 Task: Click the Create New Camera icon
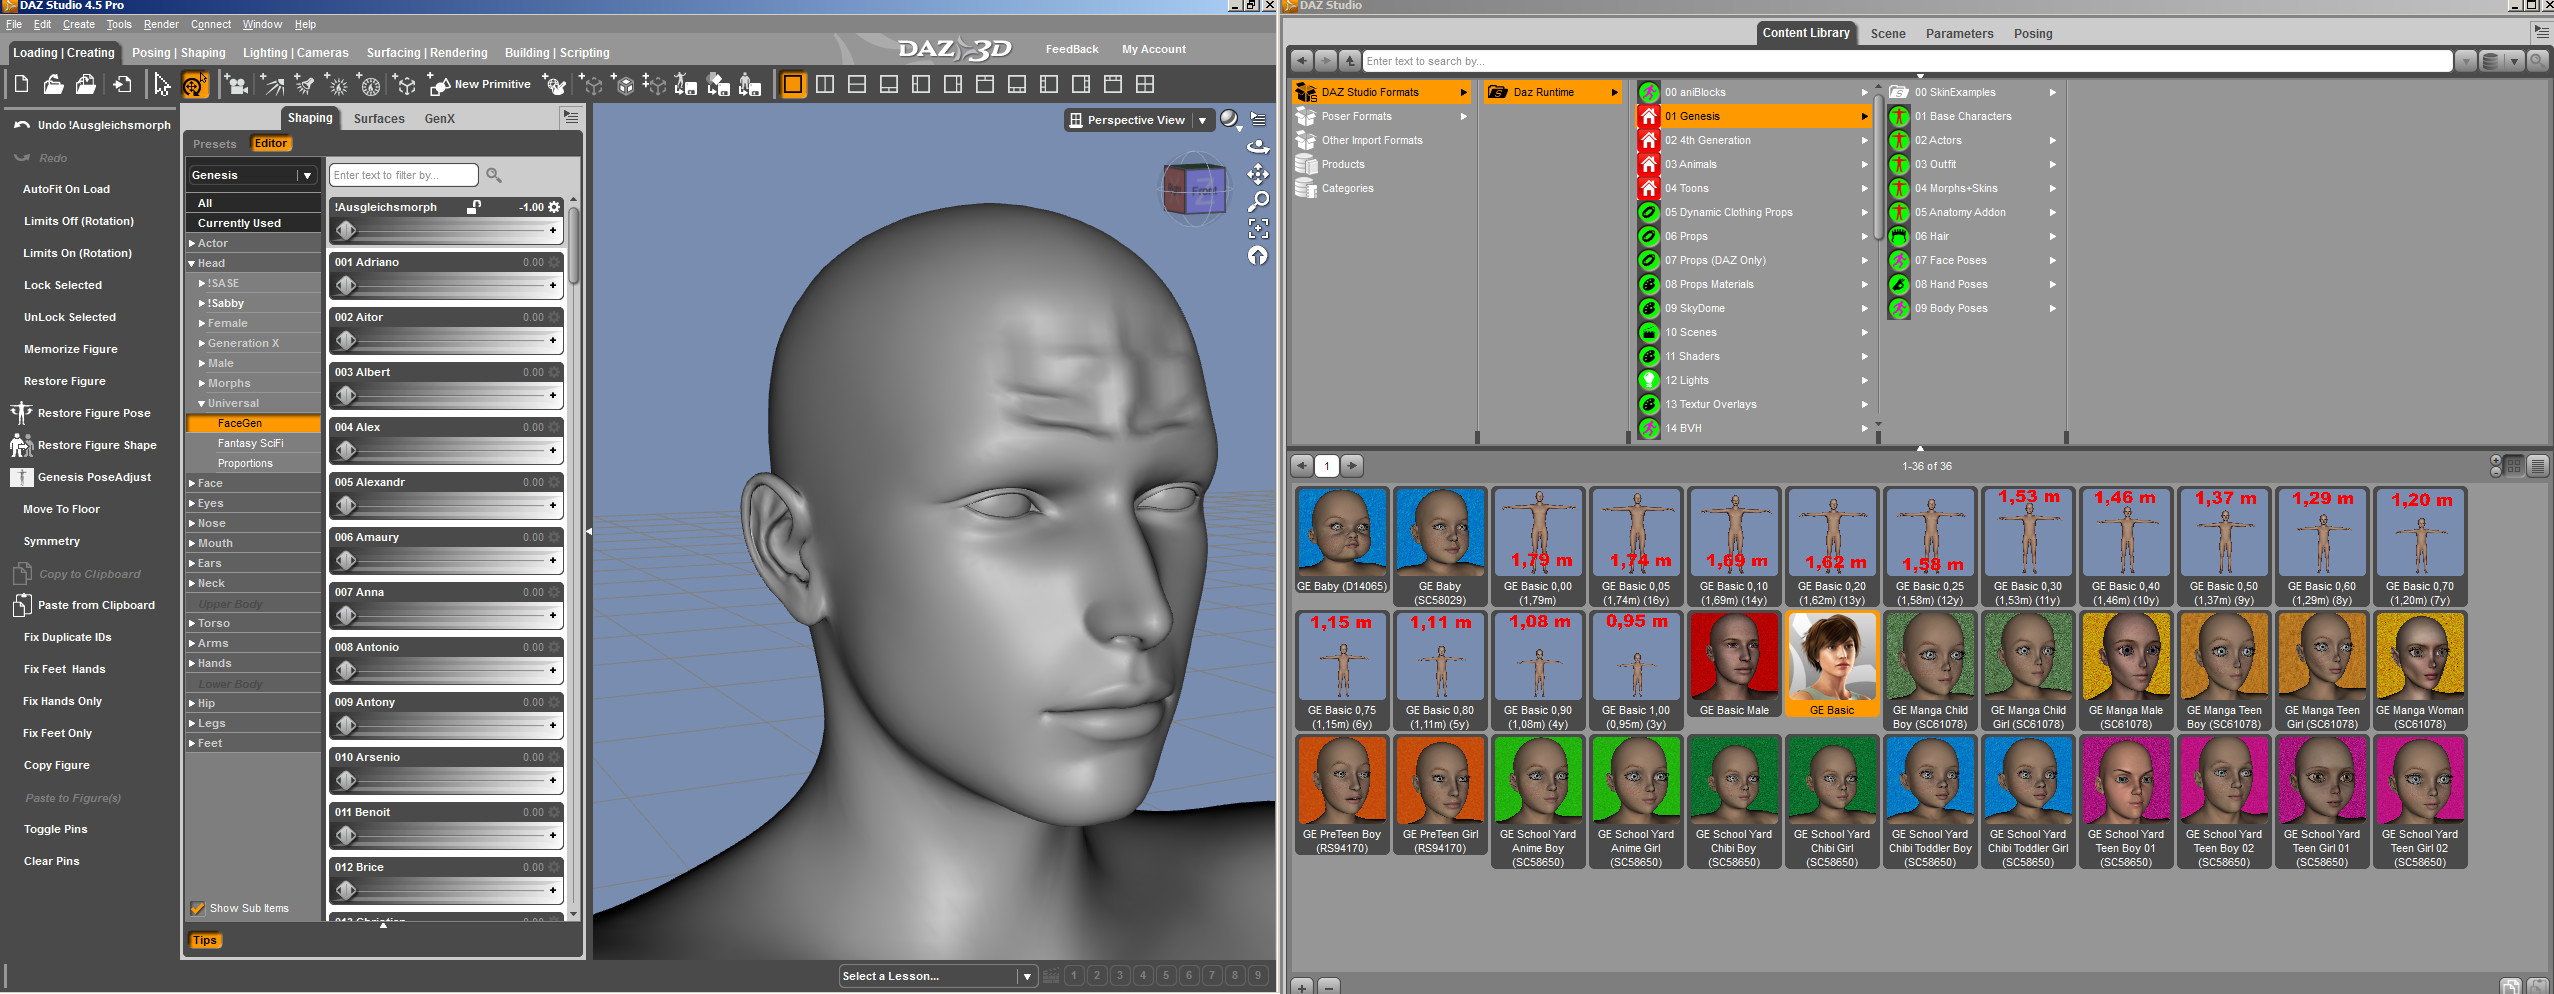(x=237, y=85)
